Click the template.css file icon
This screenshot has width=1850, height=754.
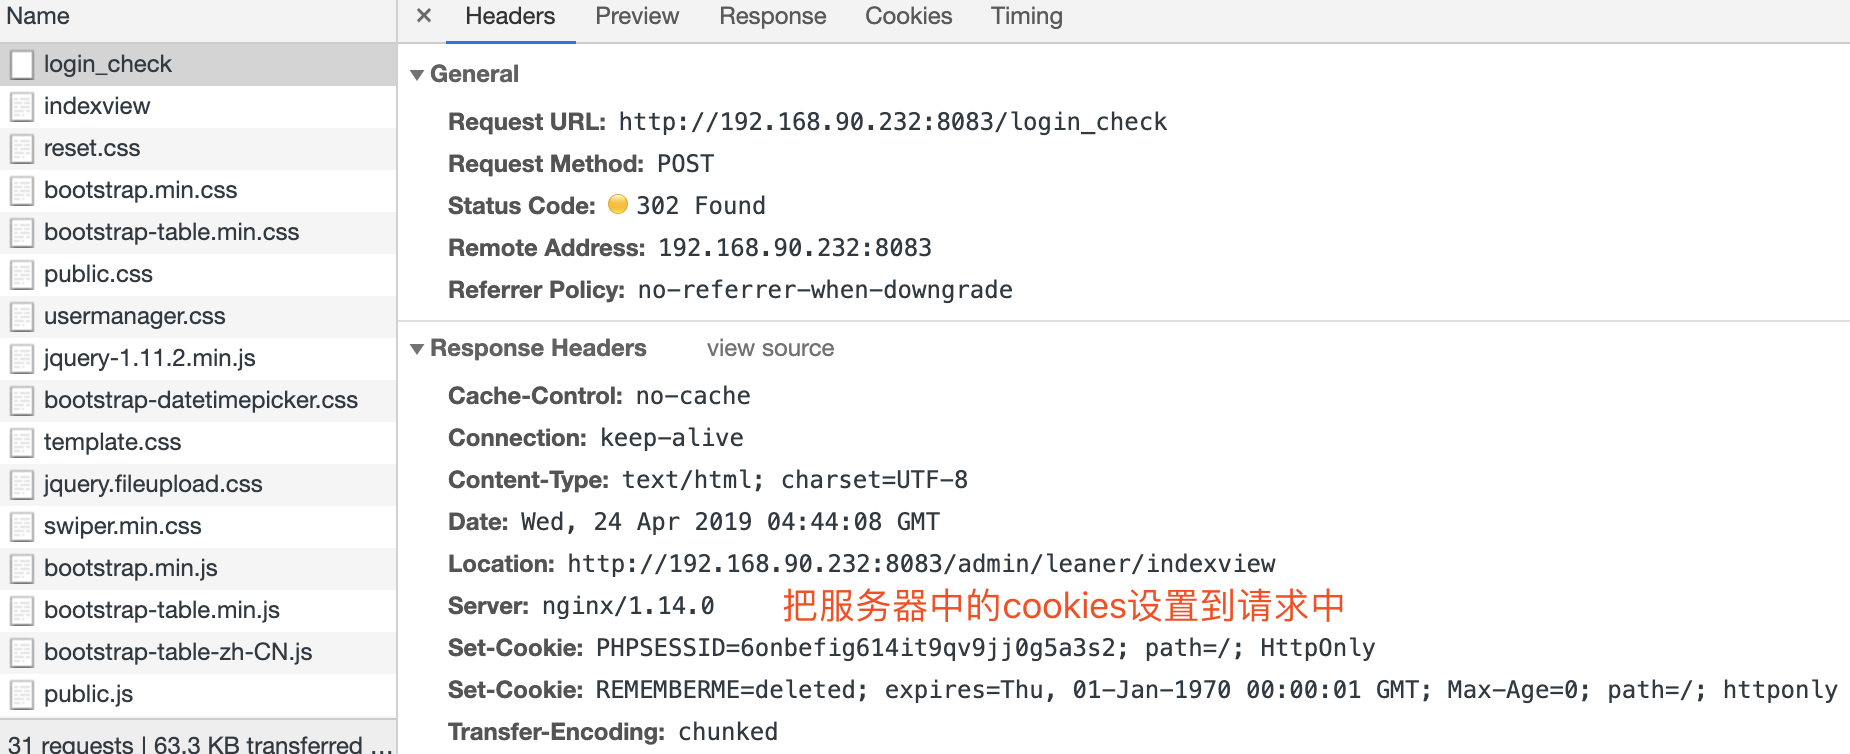click(22, 443)
